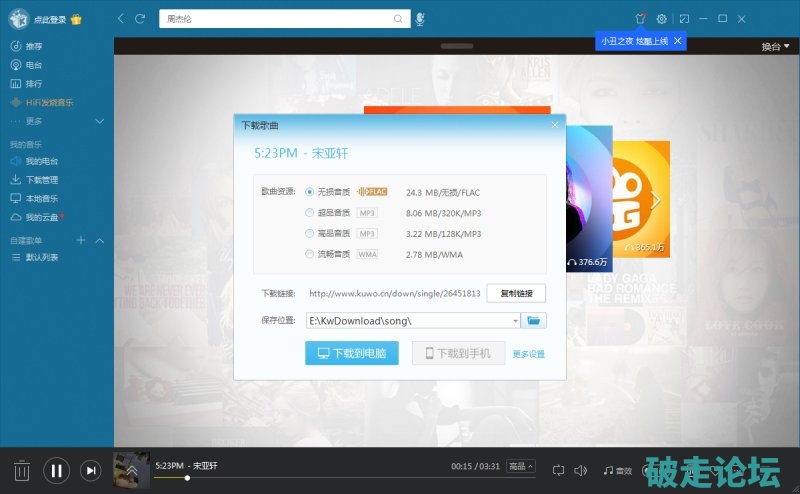Click the 下载到电脑 button

[351, 353]
